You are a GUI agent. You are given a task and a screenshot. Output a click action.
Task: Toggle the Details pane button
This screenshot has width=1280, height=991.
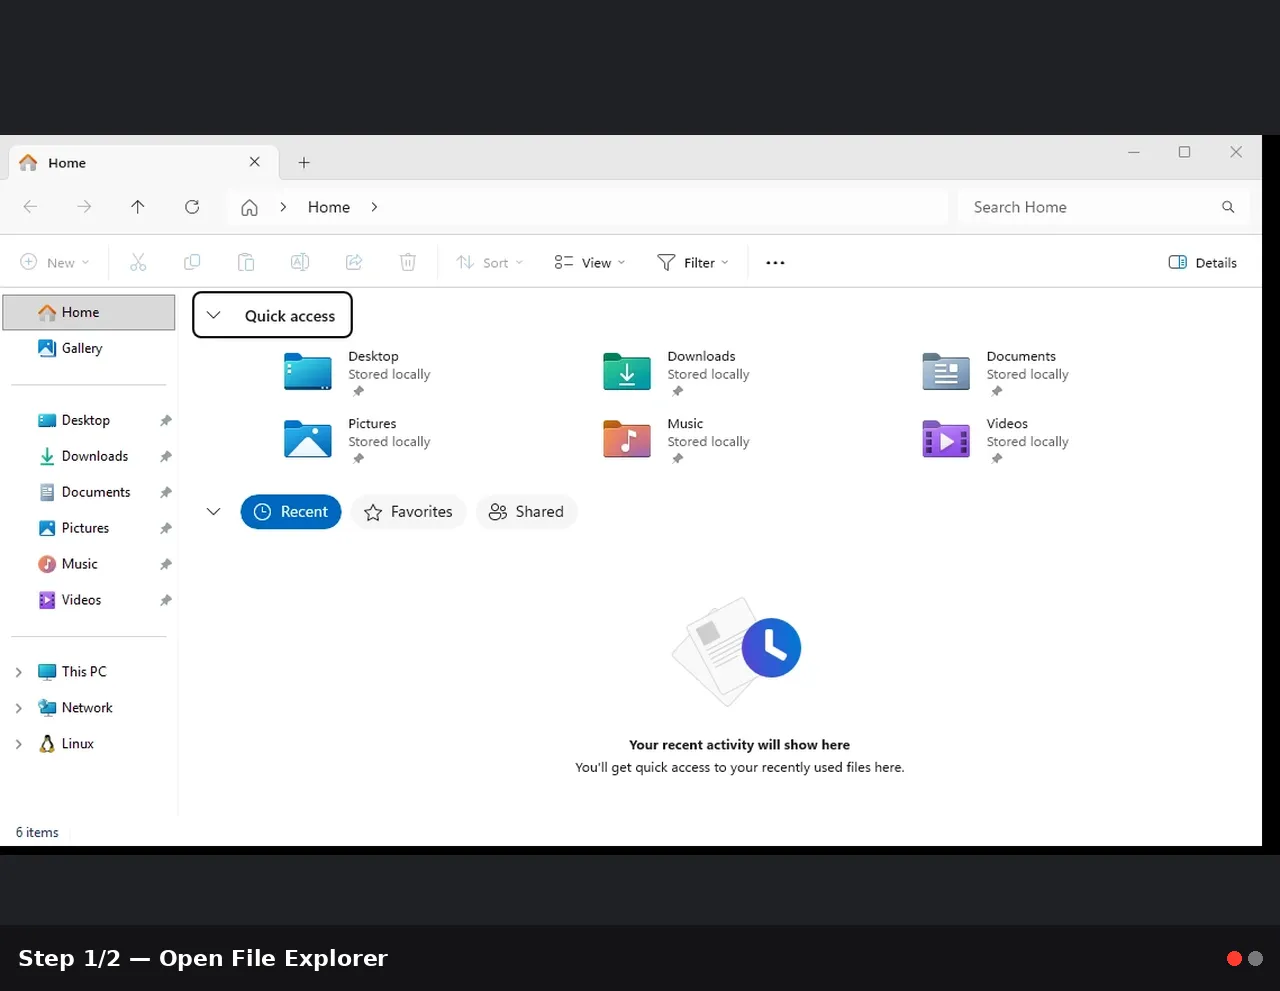click(x=1202, y=263)
